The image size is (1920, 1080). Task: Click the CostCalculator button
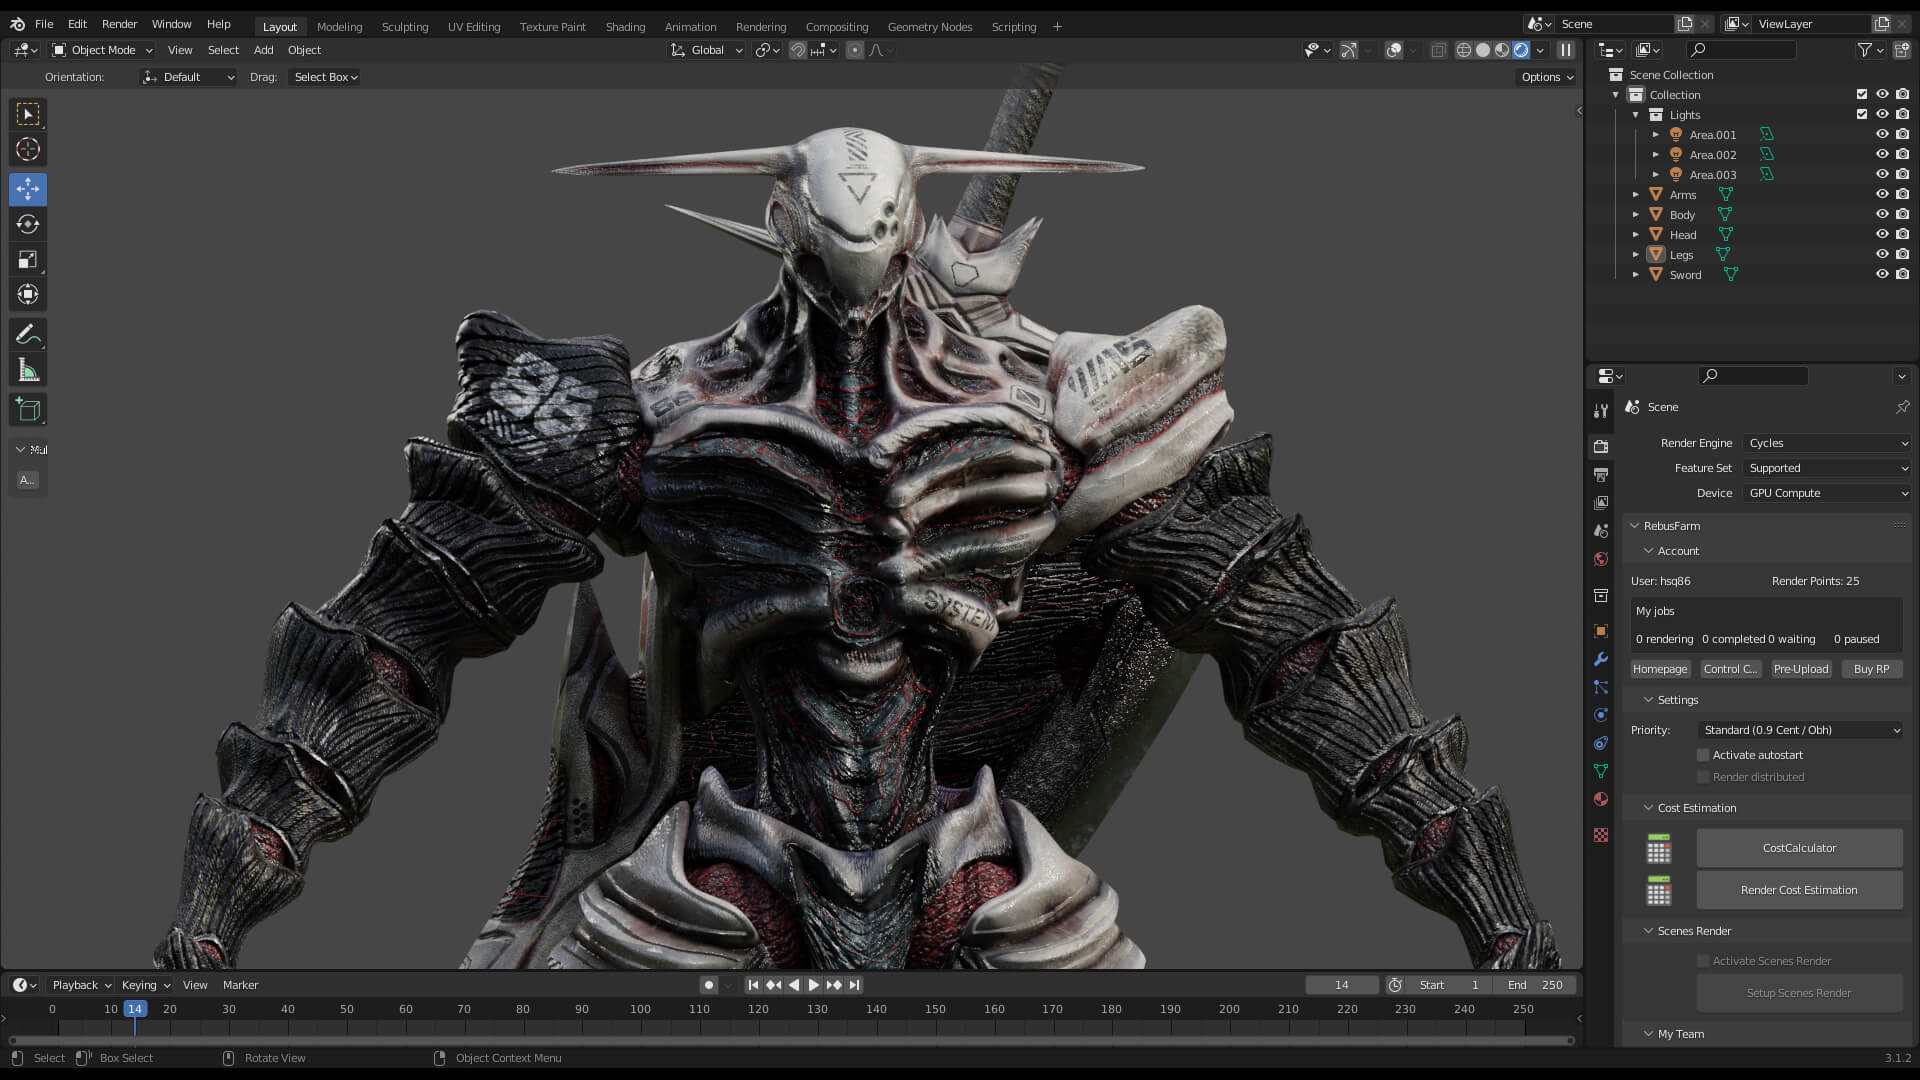coord(1799,848)
